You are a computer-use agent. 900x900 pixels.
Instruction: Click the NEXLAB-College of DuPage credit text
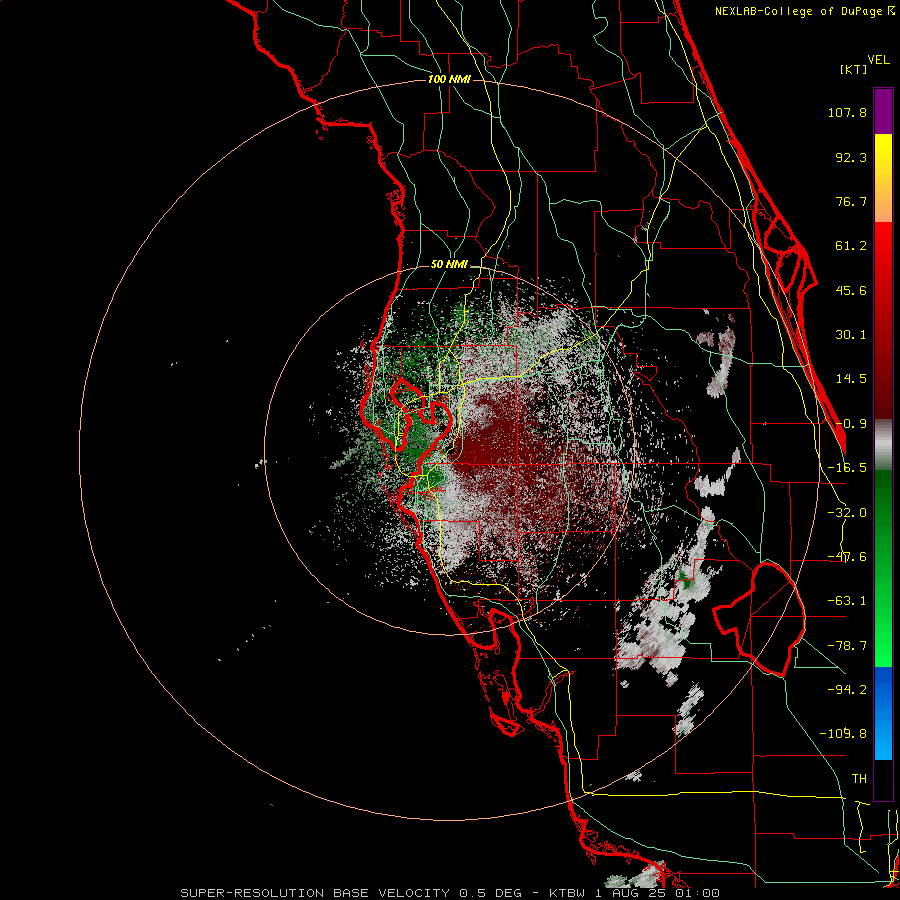(x=803, y=11)
